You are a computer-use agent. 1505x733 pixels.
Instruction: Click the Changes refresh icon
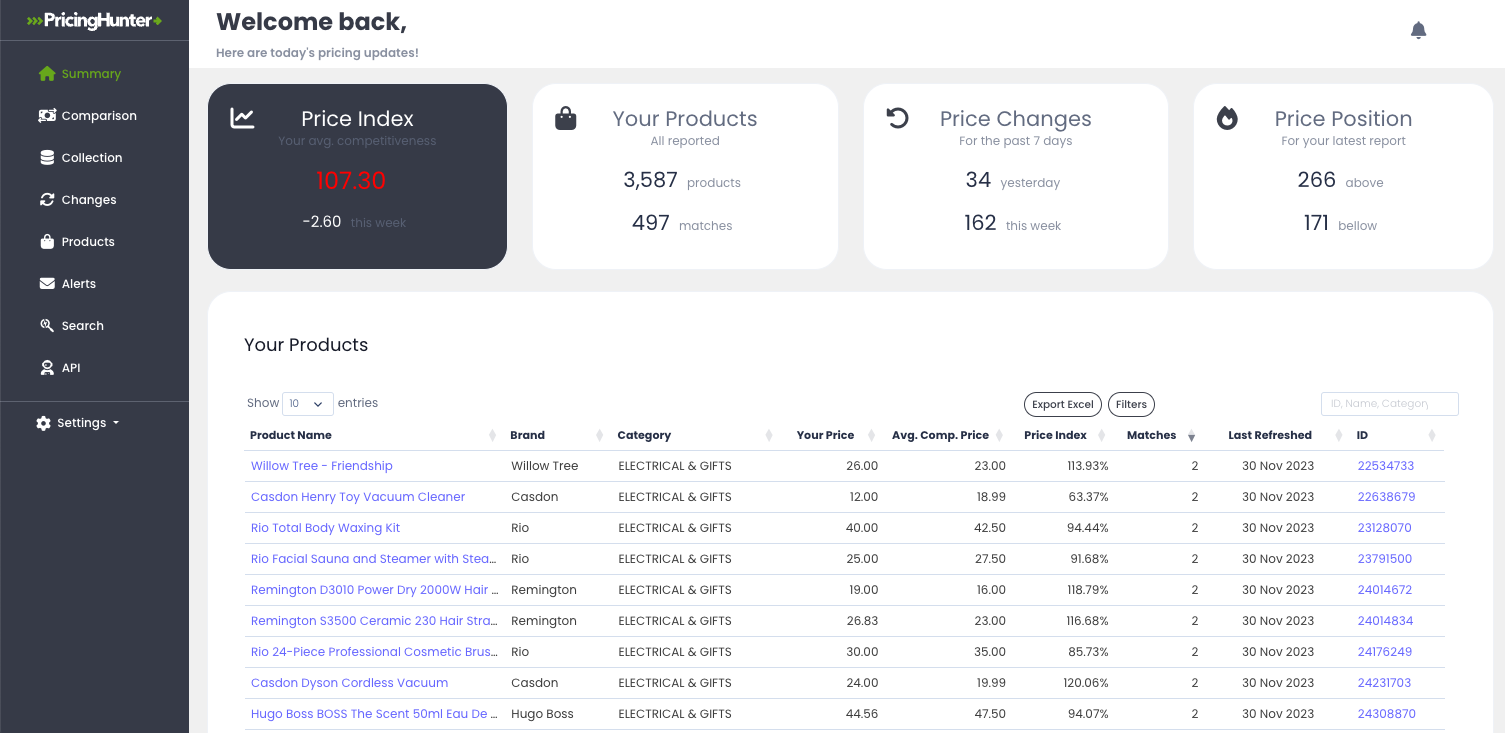tap(46, 199)
